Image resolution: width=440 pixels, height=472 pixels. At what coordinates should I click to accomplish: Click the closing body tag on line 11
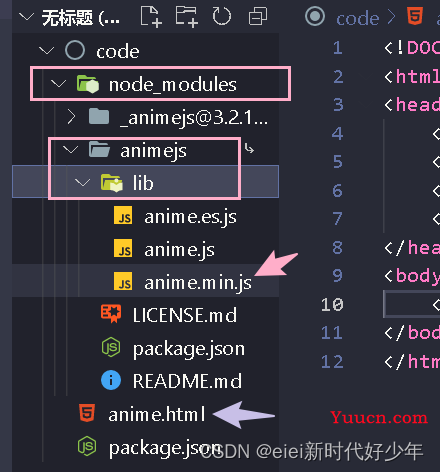click(424, 333)
